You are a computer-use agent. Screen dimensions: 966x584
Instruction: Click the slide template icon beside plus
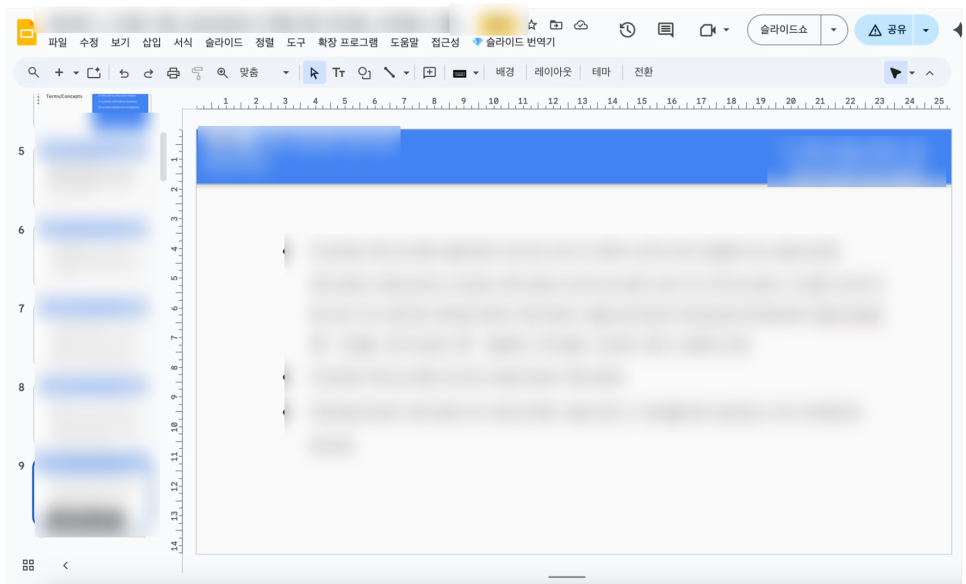point(94,73)
